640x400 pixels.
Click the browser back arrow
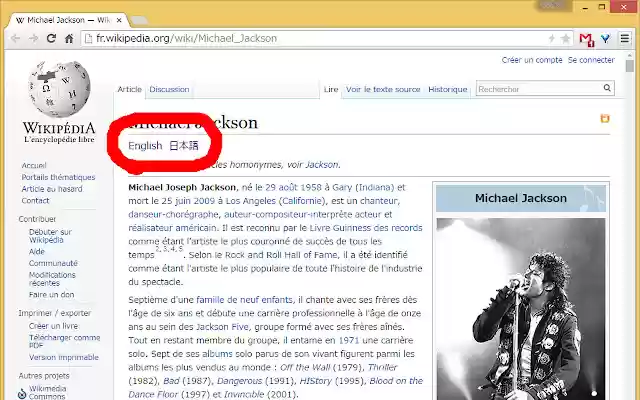pos(15,39)
